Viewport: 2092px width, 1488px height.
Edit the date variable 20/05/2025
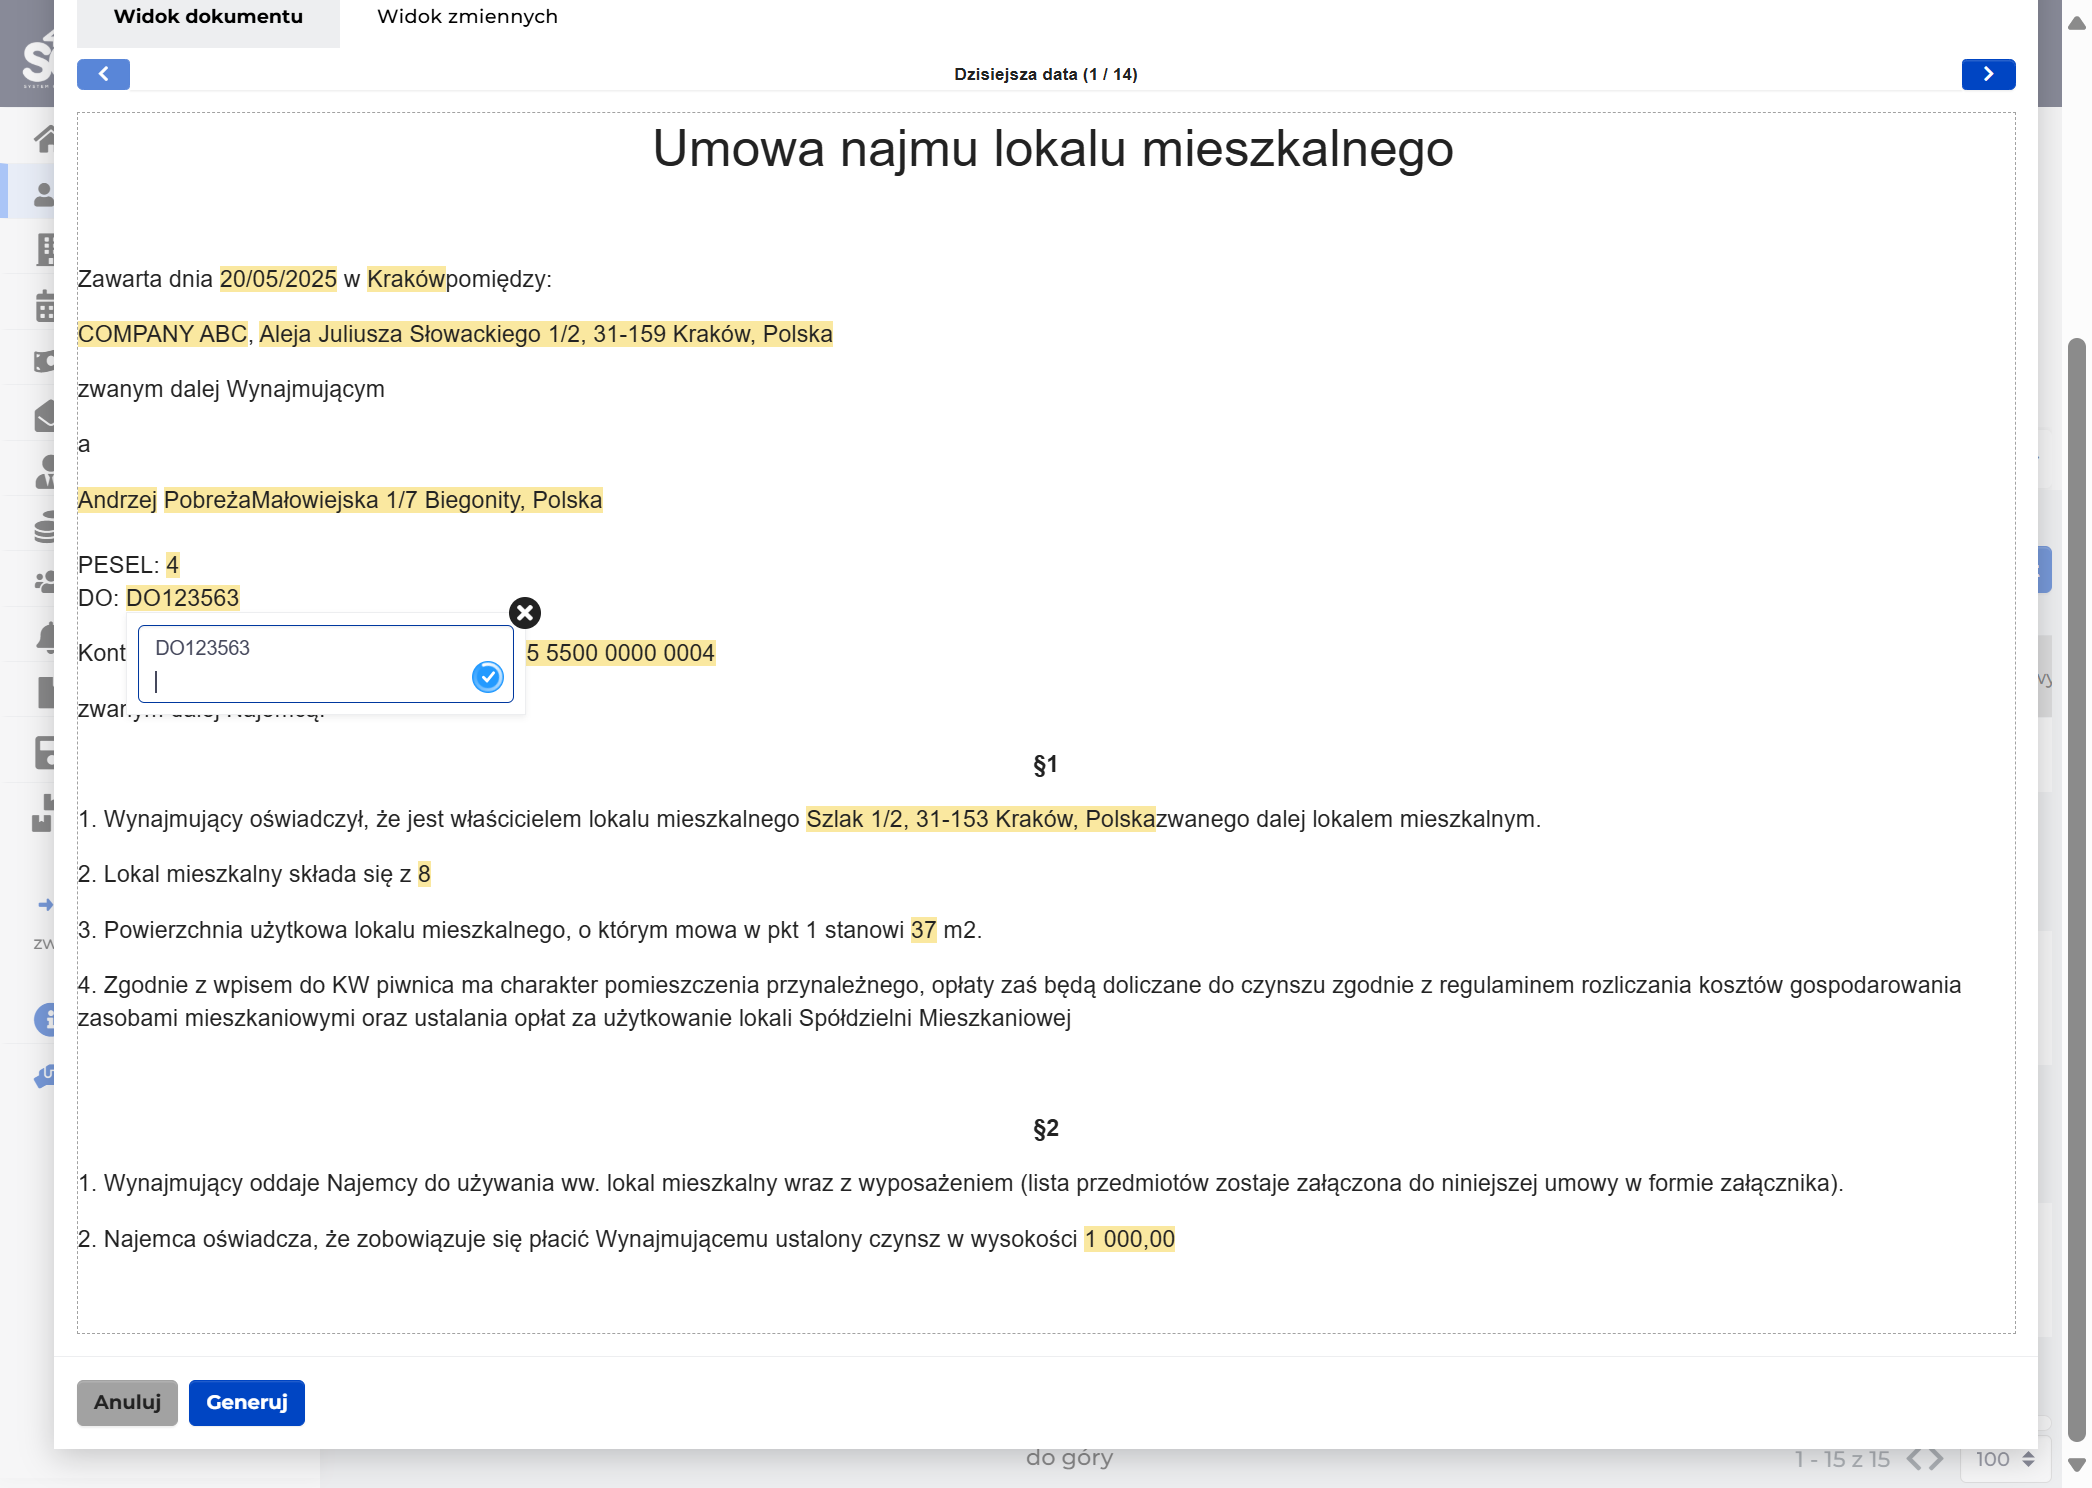tap(278, 279)
